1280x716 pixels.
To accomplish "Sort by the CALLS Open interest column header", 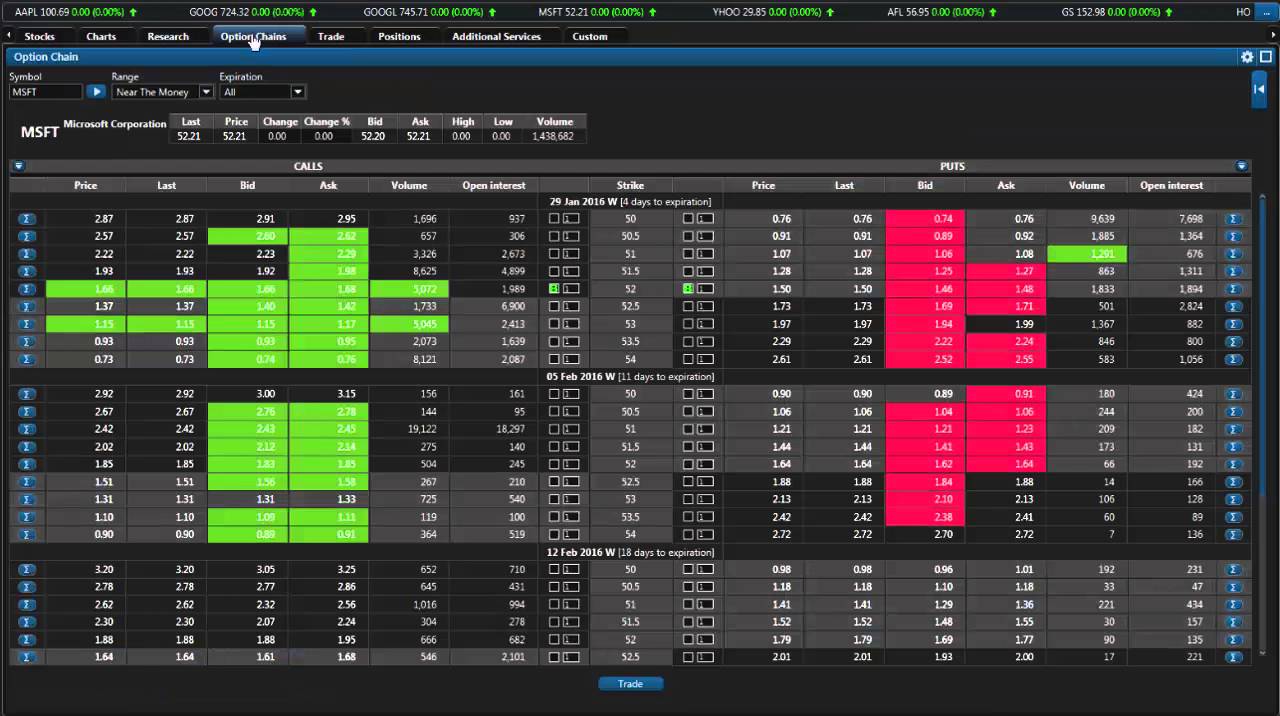I will pyautogui.click(x=493, y=185).
